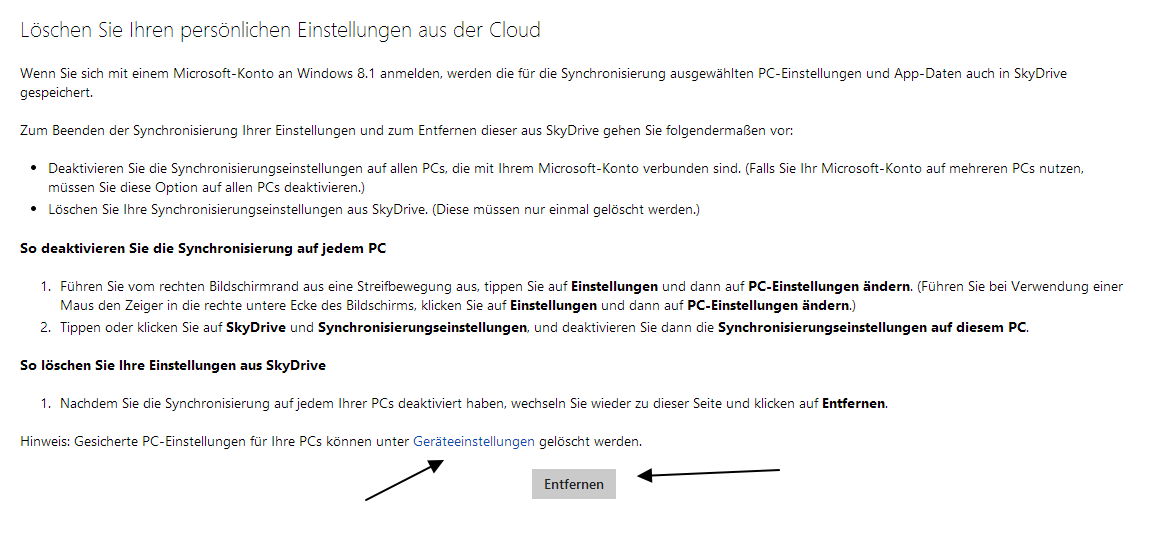Click the "2." list number before Tippen
The height and width of the screenshot is (545, 1150).
[x=45, y=327]
